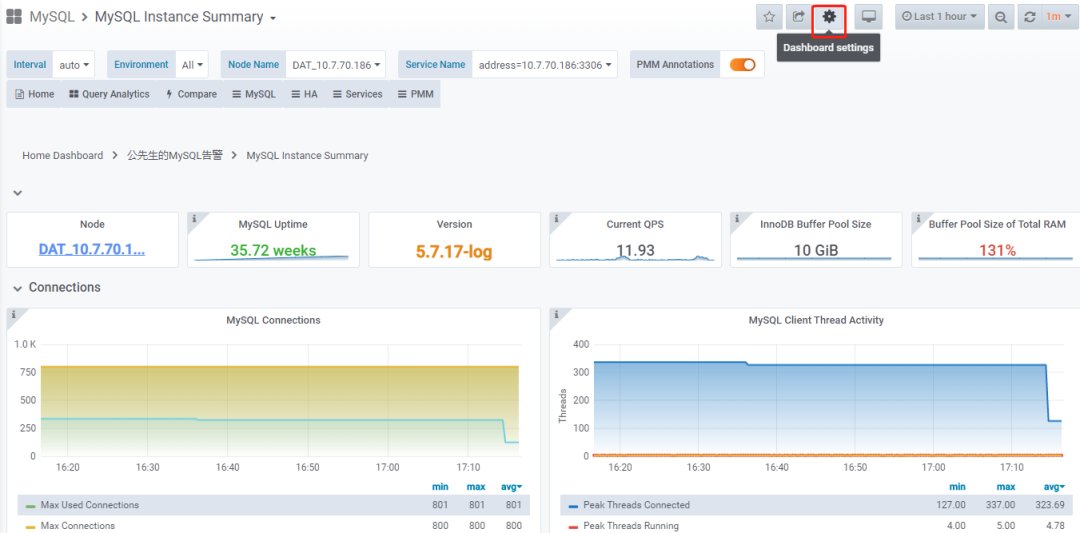Click Max Used Connections green color swatch
The image size is (1080, 533).
click(31, 505)
